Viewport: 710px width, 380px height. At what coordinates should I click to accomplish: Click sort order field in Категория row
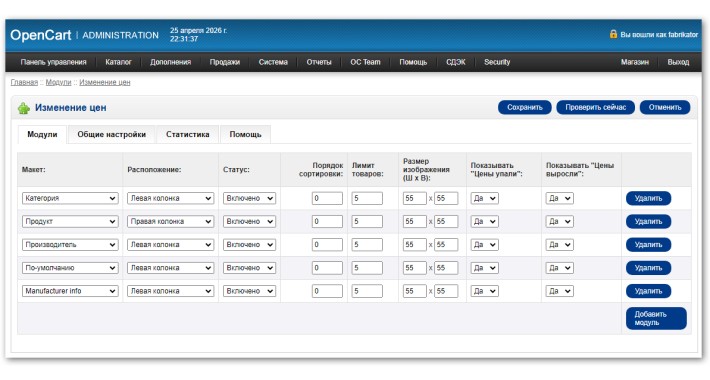327,198
